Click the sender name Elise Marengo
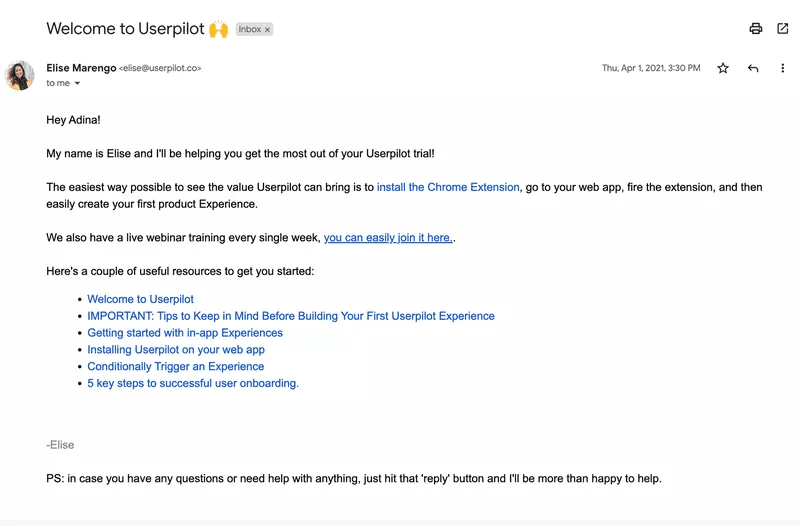The height and width of the screenshot is (526, 800). (x=81, y=68)
